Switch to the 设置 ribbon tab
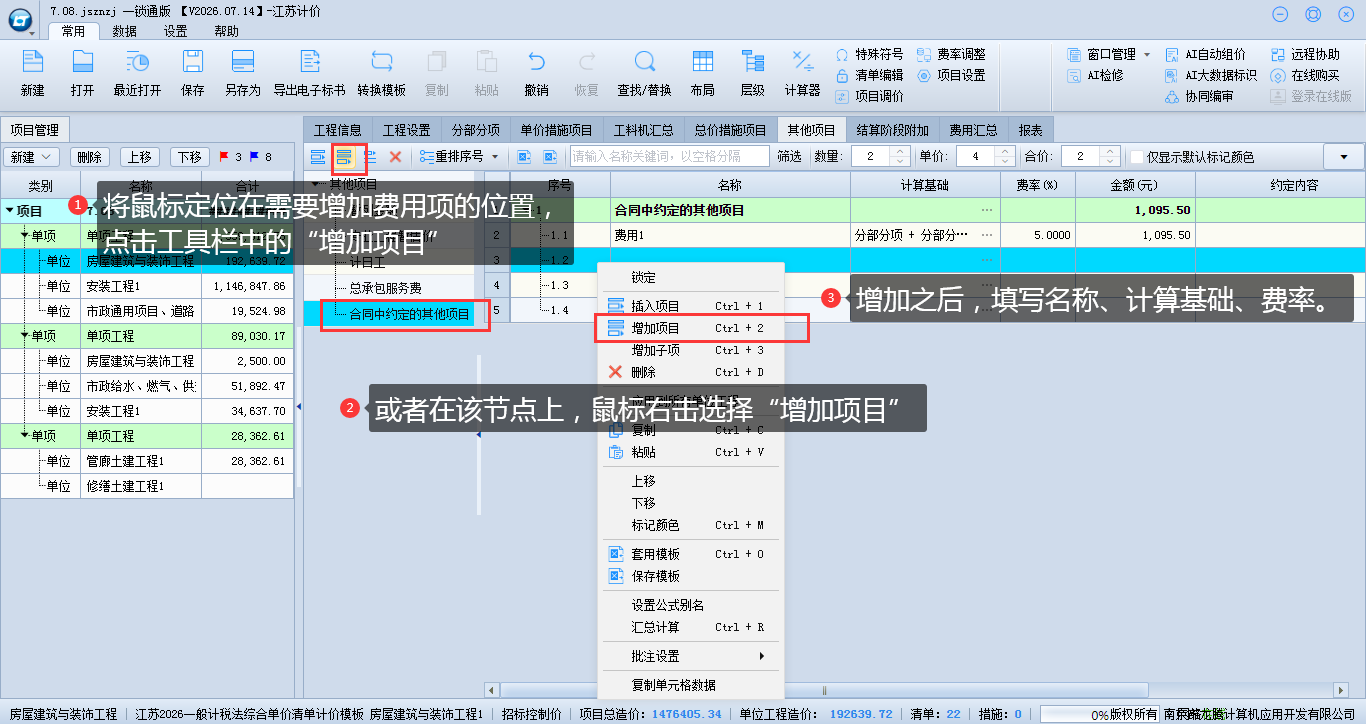This screenshot has height=724, width=1366. 175,31
